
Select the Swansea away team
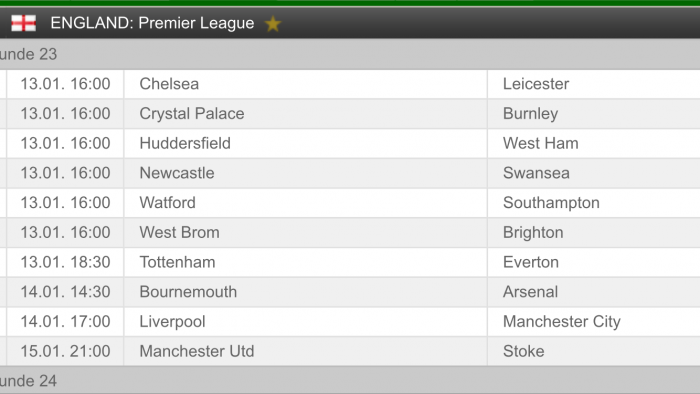[536, 173]
